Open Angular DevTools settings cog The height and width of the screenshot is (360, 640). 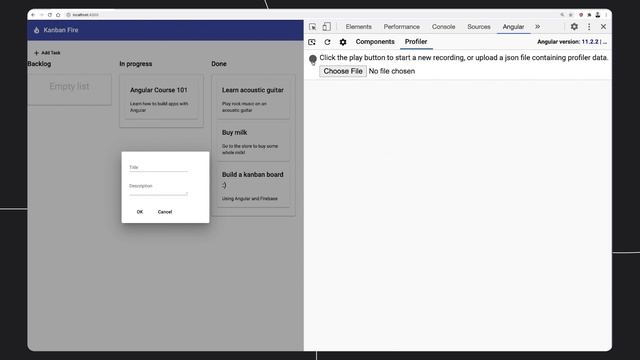[343, 42]
